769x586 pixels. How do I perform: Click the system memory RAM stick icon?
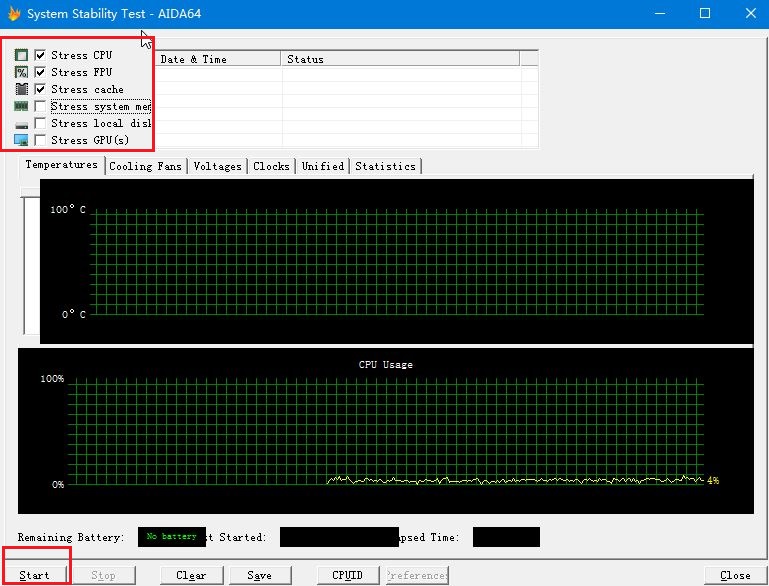coord(21,106)
